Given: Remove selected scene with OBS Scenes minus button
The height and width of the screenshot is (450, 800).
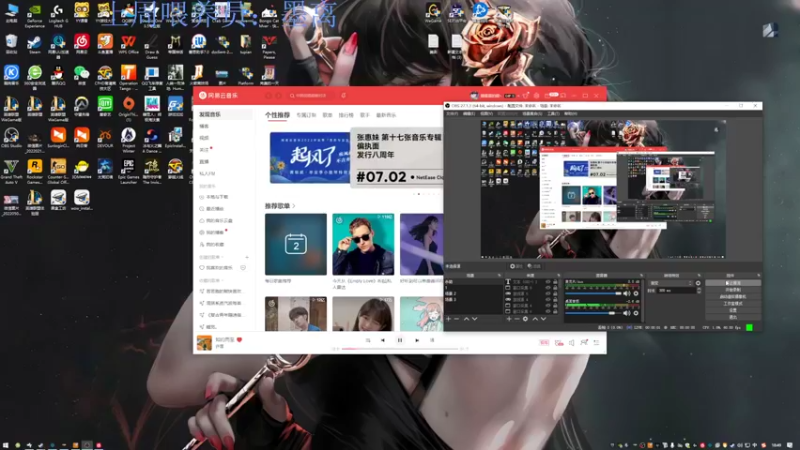Looking at the screenshot, I should coord(457,319).
